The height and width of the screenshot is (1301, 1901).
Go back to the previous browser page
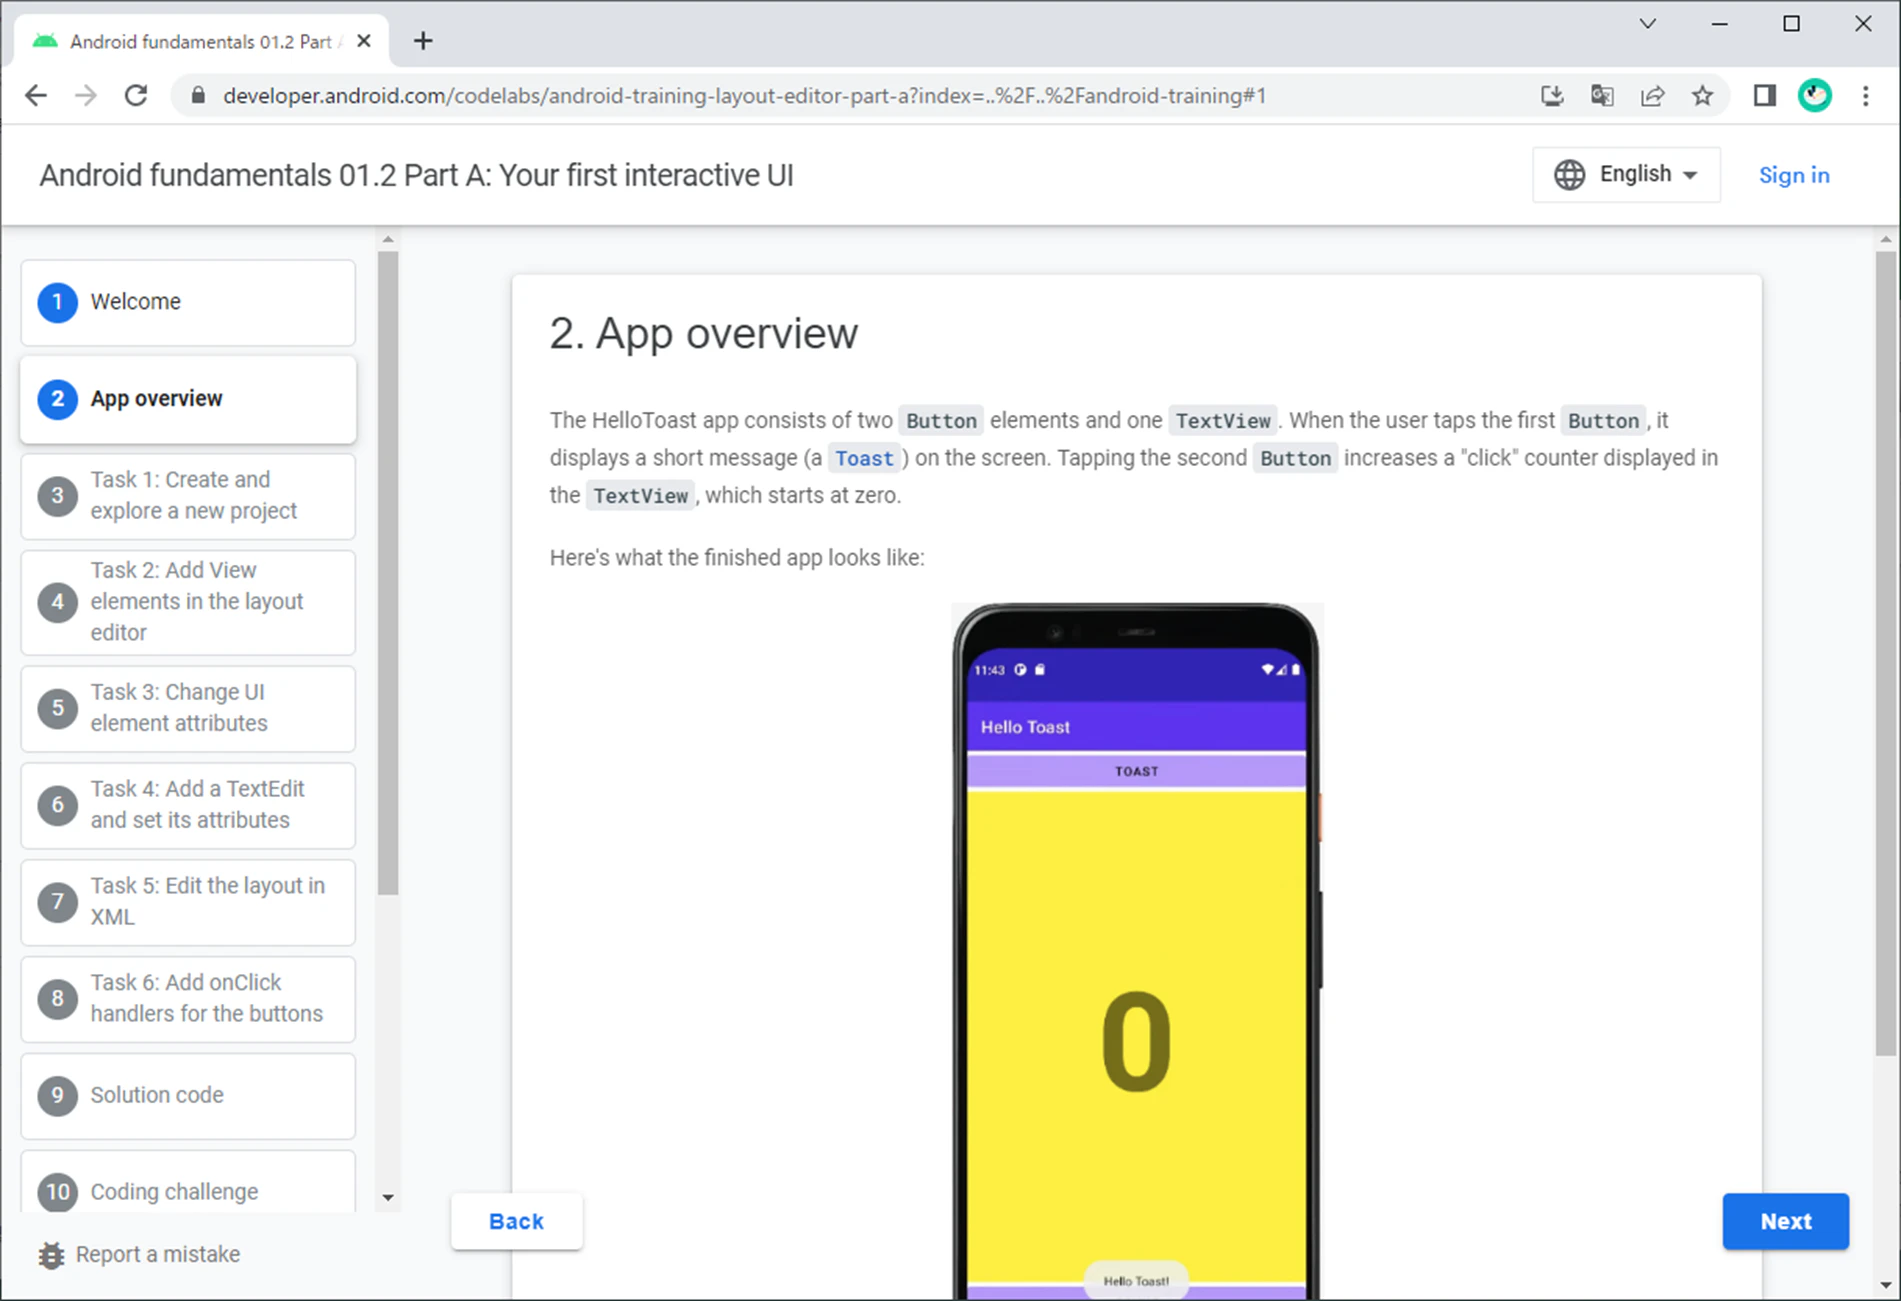(36, 96)
